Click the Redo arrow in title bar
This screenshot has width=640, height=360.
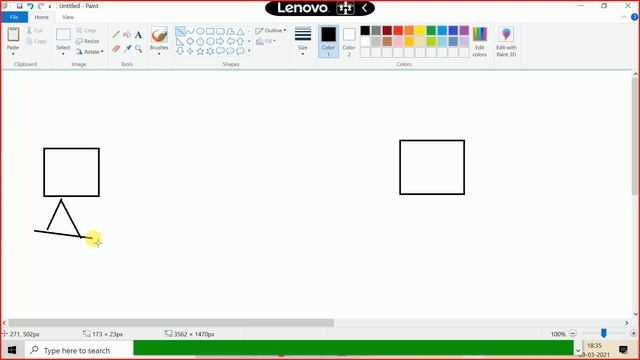[40, 6]
